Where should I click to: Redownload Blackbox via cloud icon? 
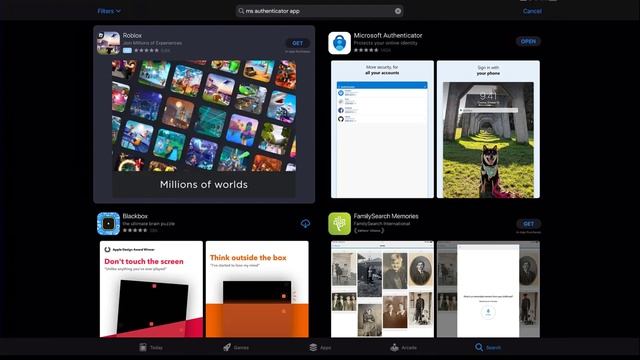(x=305, y=224)
